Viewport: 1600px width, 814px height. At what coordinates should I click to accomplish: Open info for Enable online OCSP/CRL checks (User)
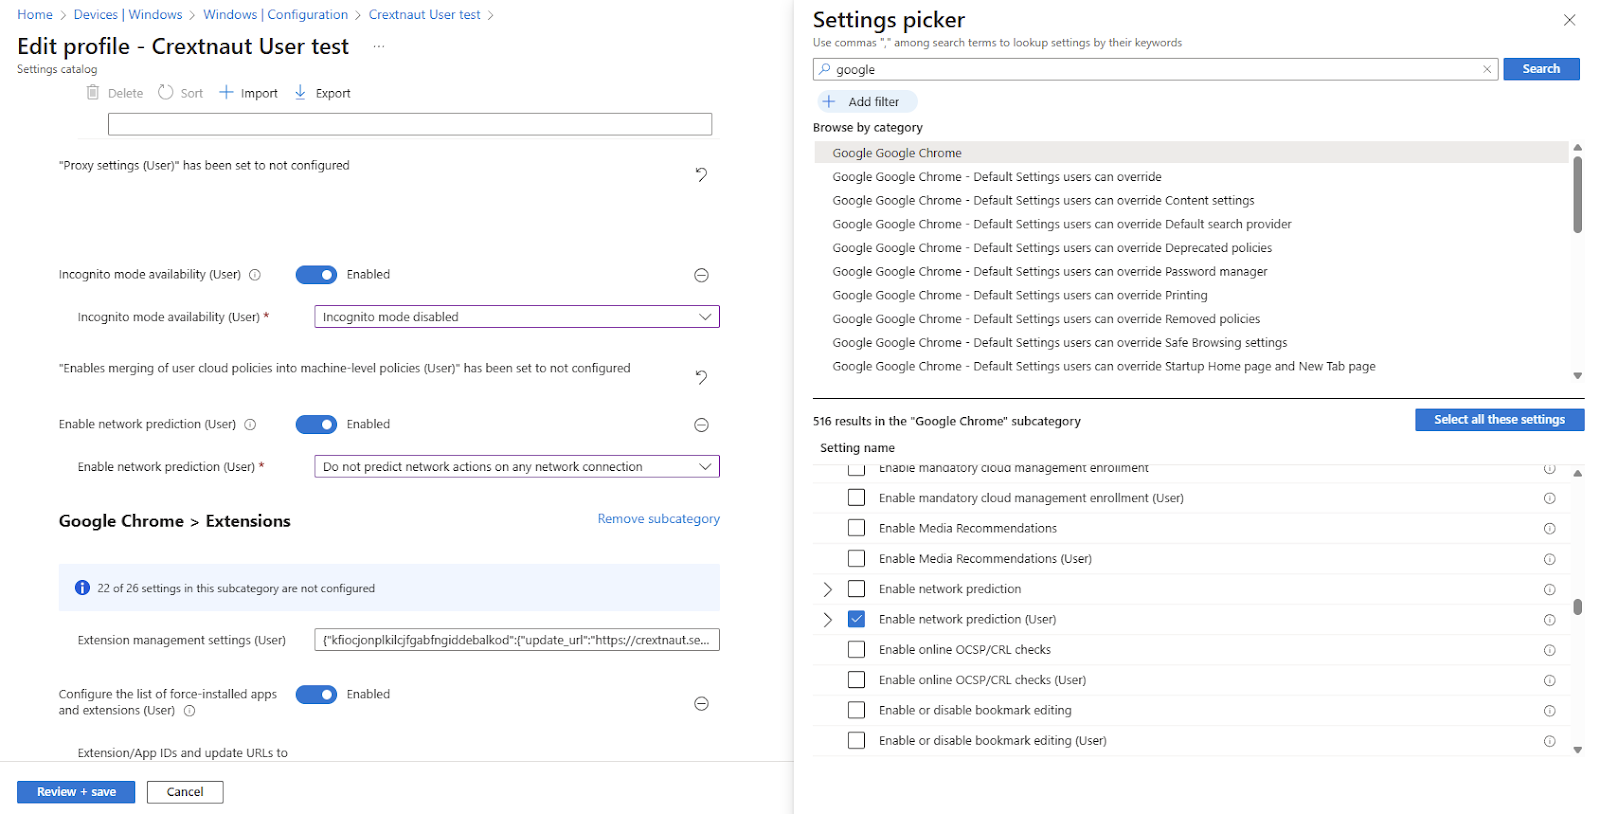pos(1549,681)
